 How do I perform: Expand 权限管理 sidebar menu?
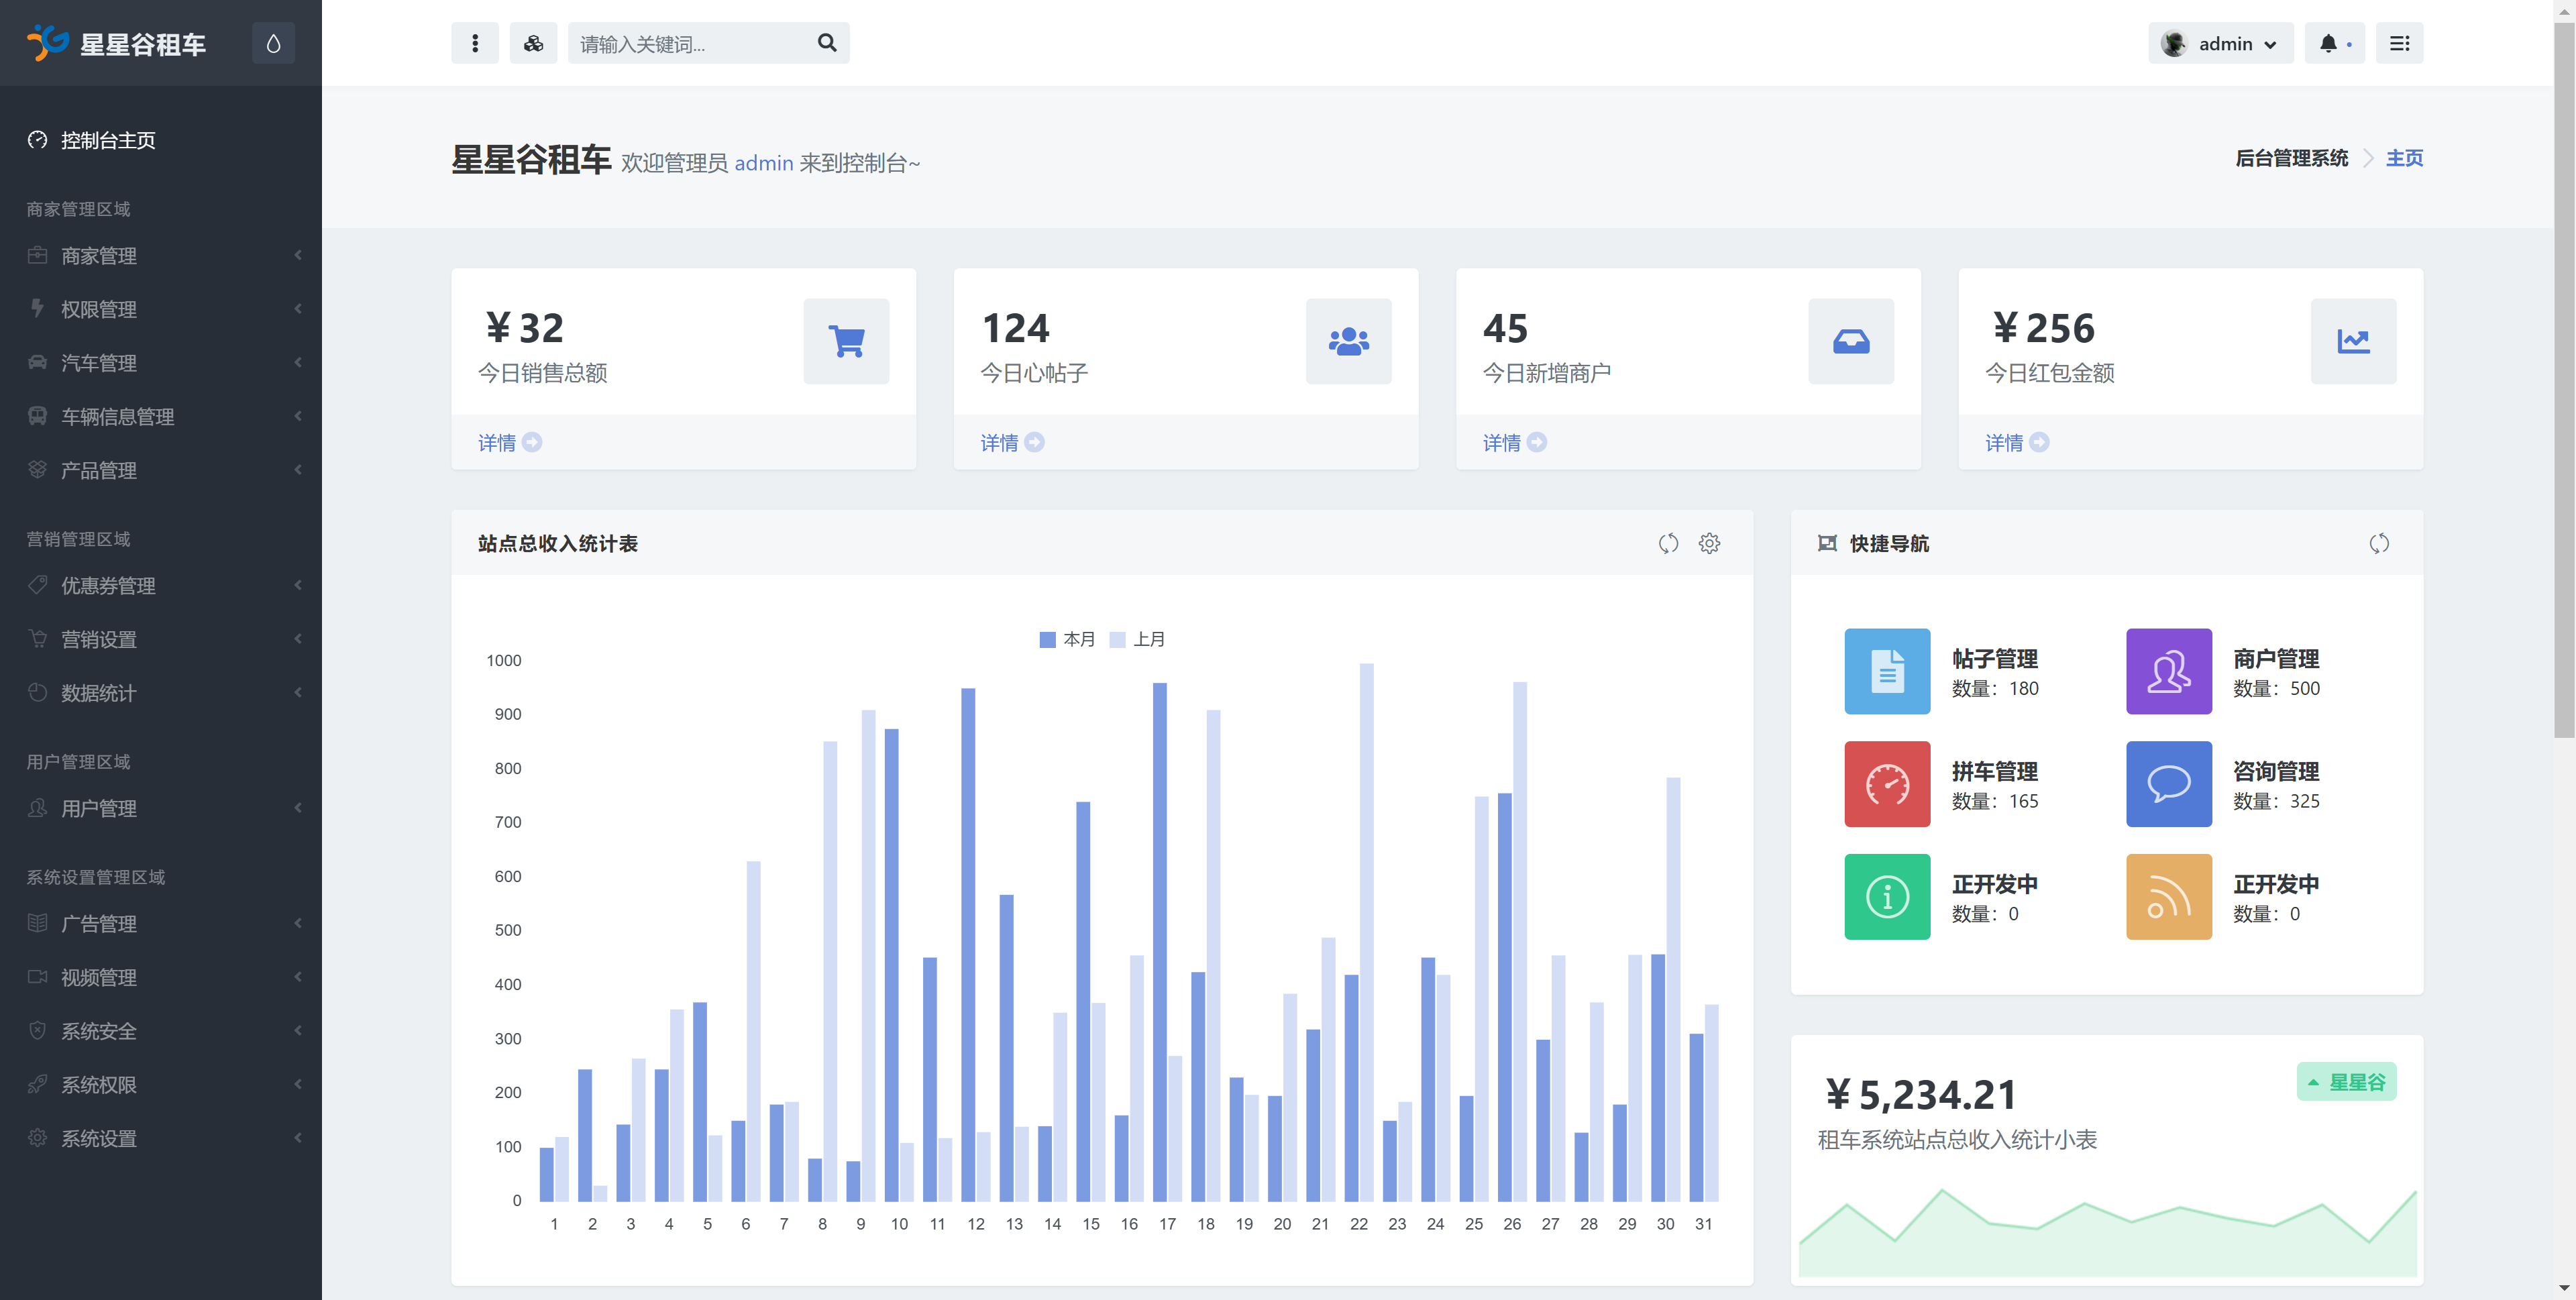point(161,309)
